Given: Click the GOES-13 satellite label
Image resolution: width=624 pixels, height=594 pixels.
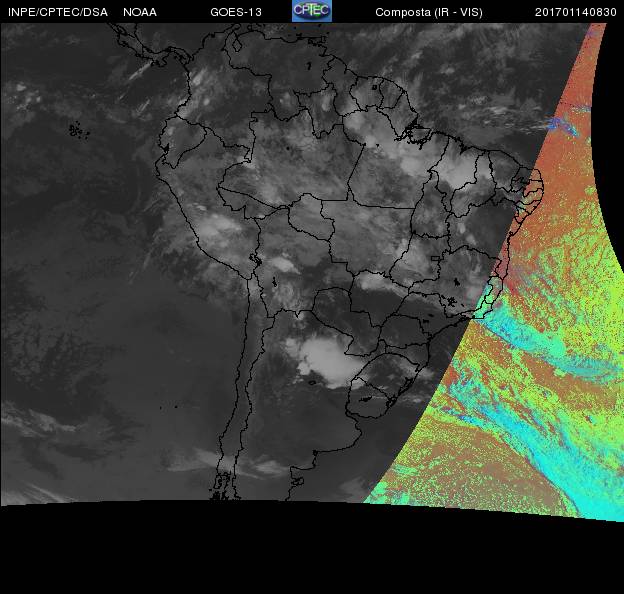Looking at the screenshot, I should (236, 12).
